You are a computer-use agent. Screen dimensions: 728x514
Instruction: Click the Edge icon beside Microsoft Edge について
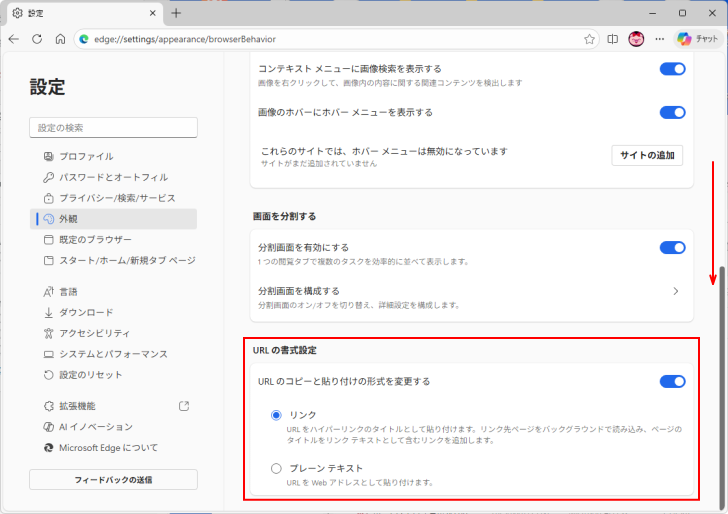48,448
